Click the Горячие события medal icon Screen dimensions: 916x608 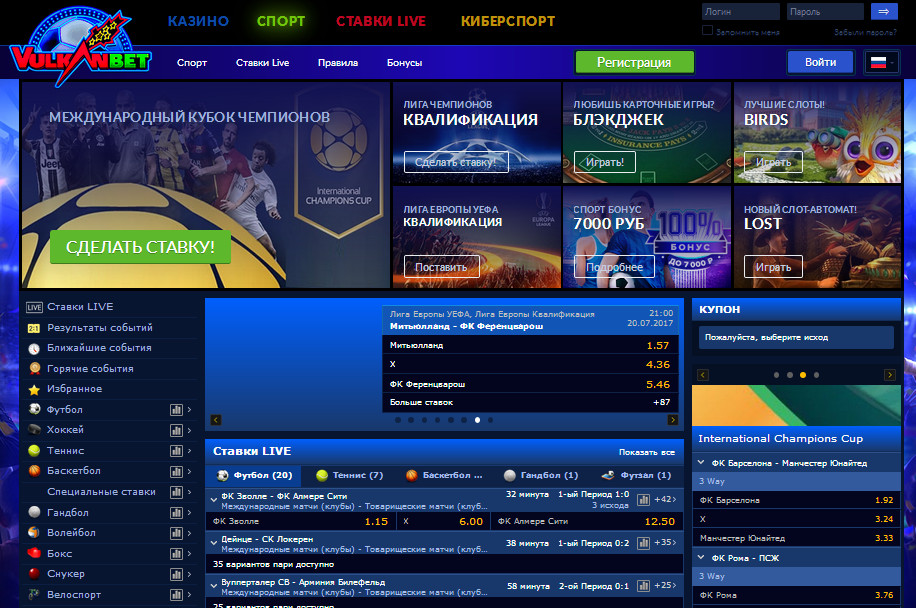point(34,369)
